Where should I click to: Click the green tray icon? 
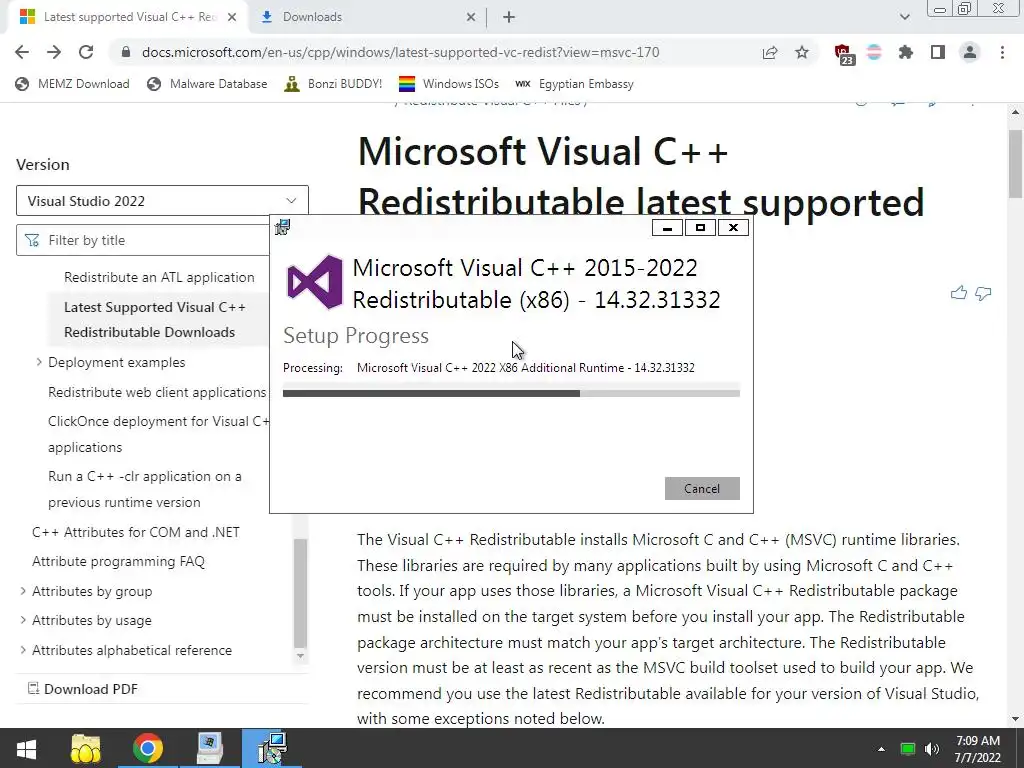(908, 749)
